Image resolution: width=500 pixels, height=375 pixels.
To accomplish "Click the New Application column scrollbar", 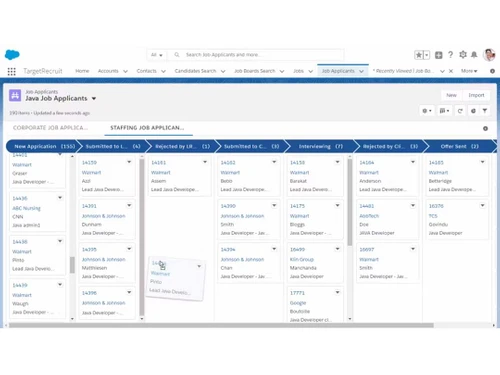I will tap(72, 265).
